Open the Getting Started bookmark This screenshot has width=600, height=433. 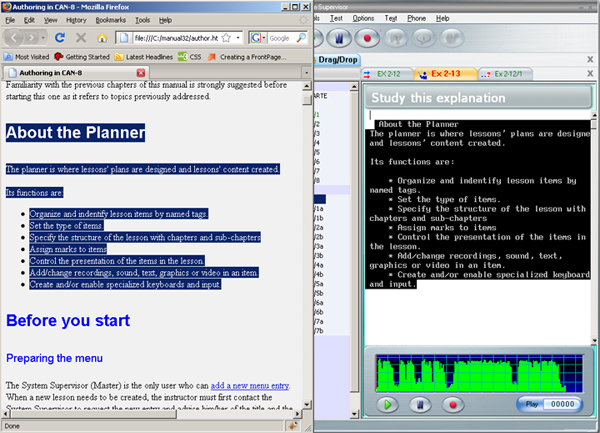click(x=85, y=56)
